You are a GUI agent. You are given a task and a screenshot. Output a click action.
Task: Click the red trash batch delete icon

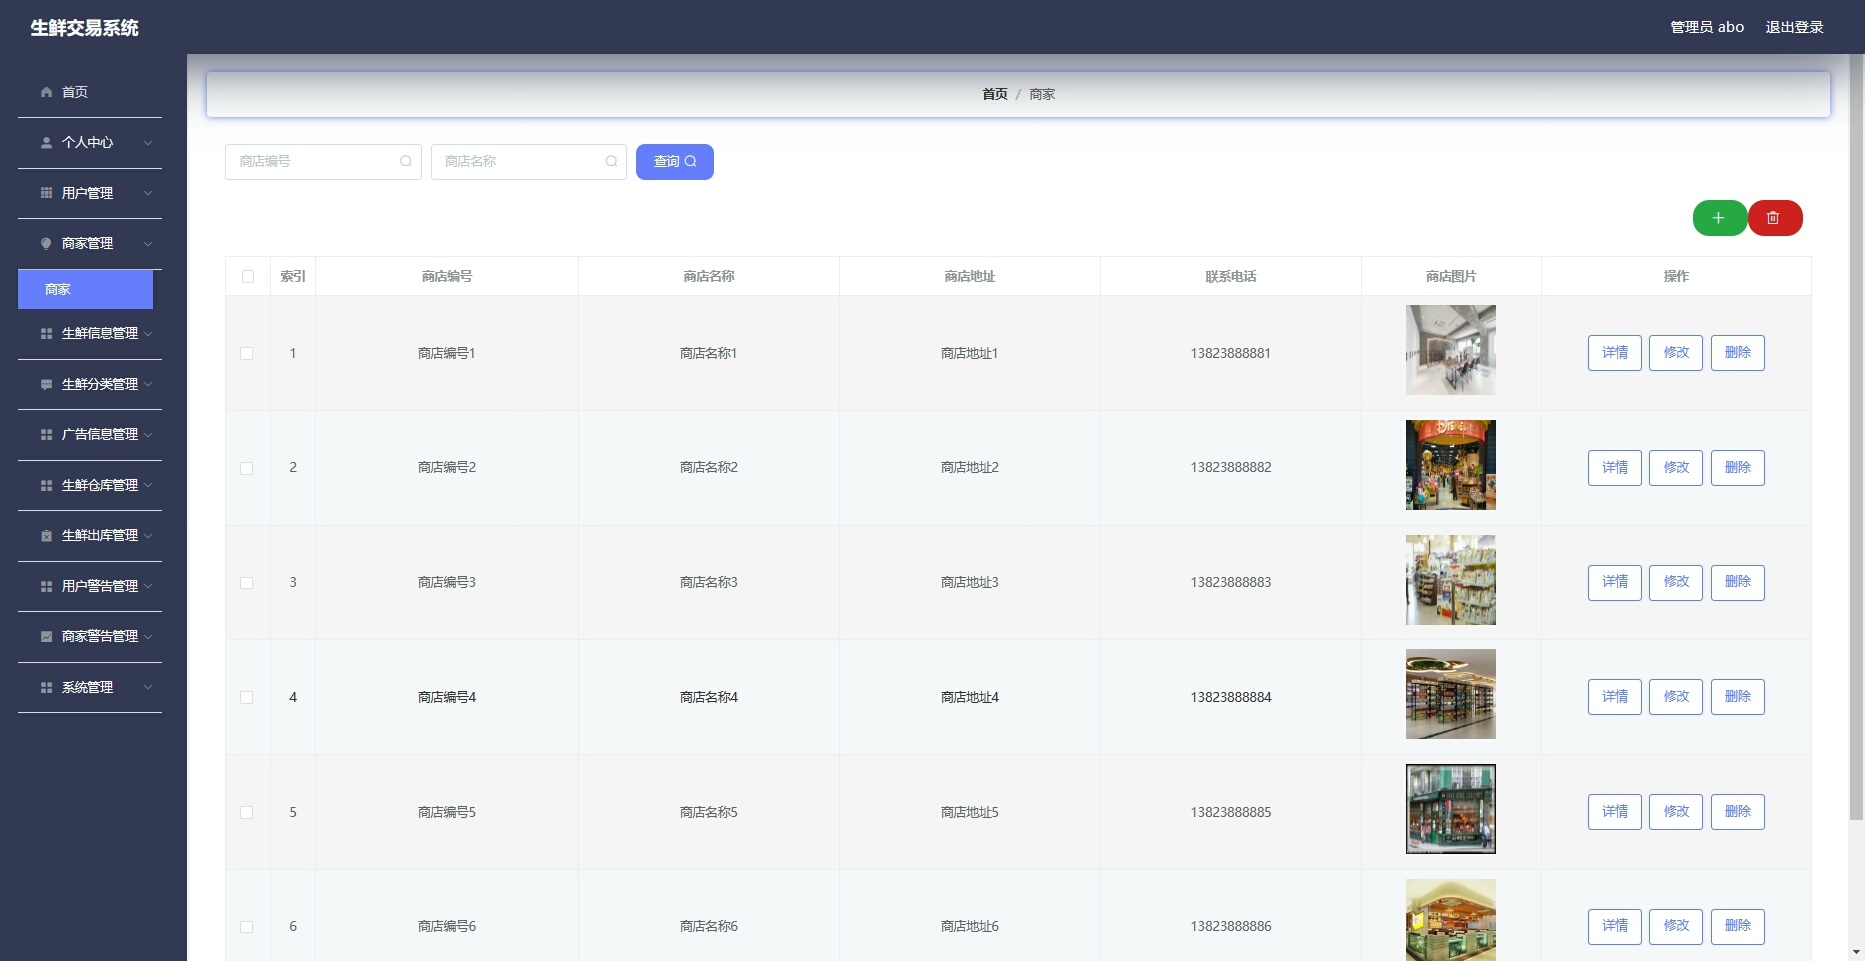pyautogui.click(x=1773, y=218)
